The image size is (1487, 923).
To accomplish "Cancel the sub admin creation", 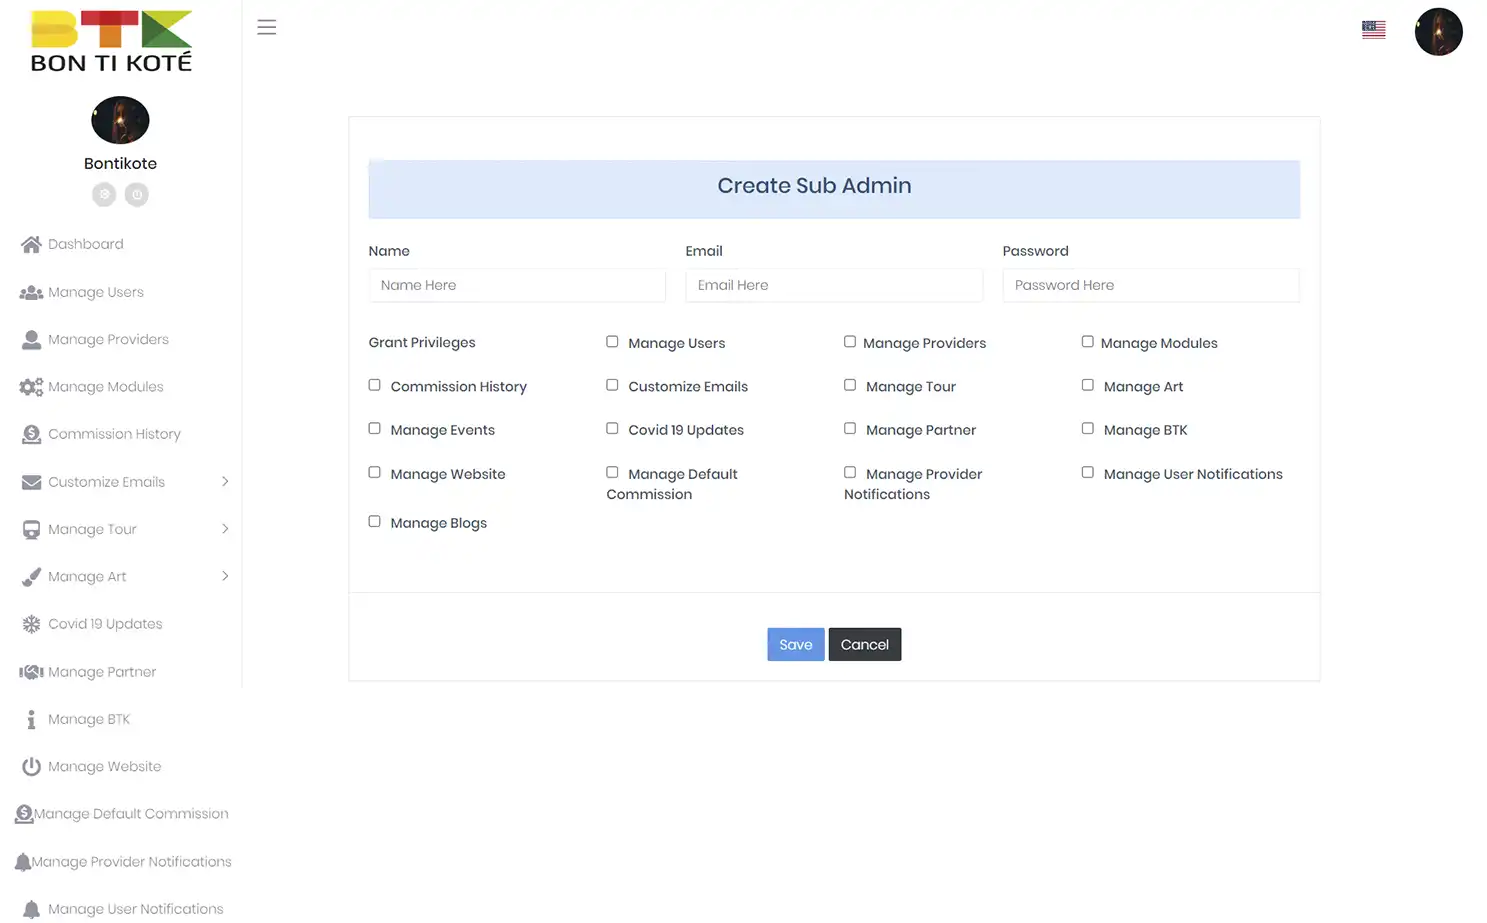I will tap(864, 644).
